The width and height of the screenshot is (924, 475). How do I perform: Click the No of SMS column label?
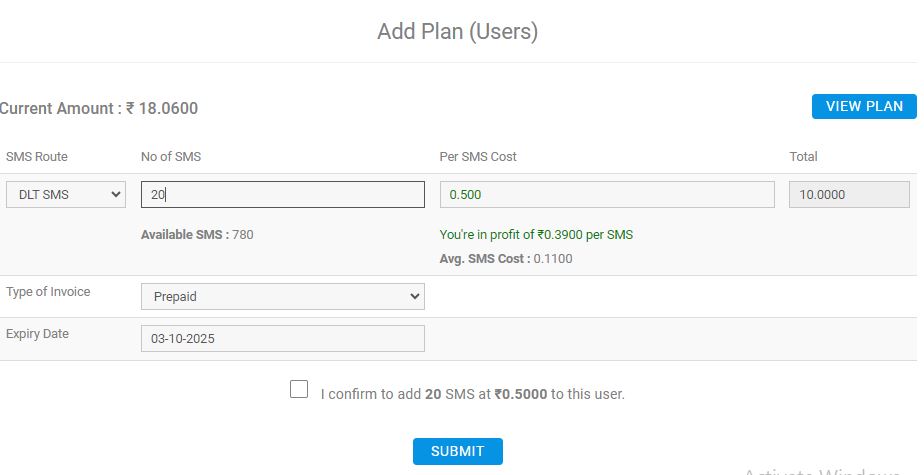pyautogui.click(x=171, y=157)
